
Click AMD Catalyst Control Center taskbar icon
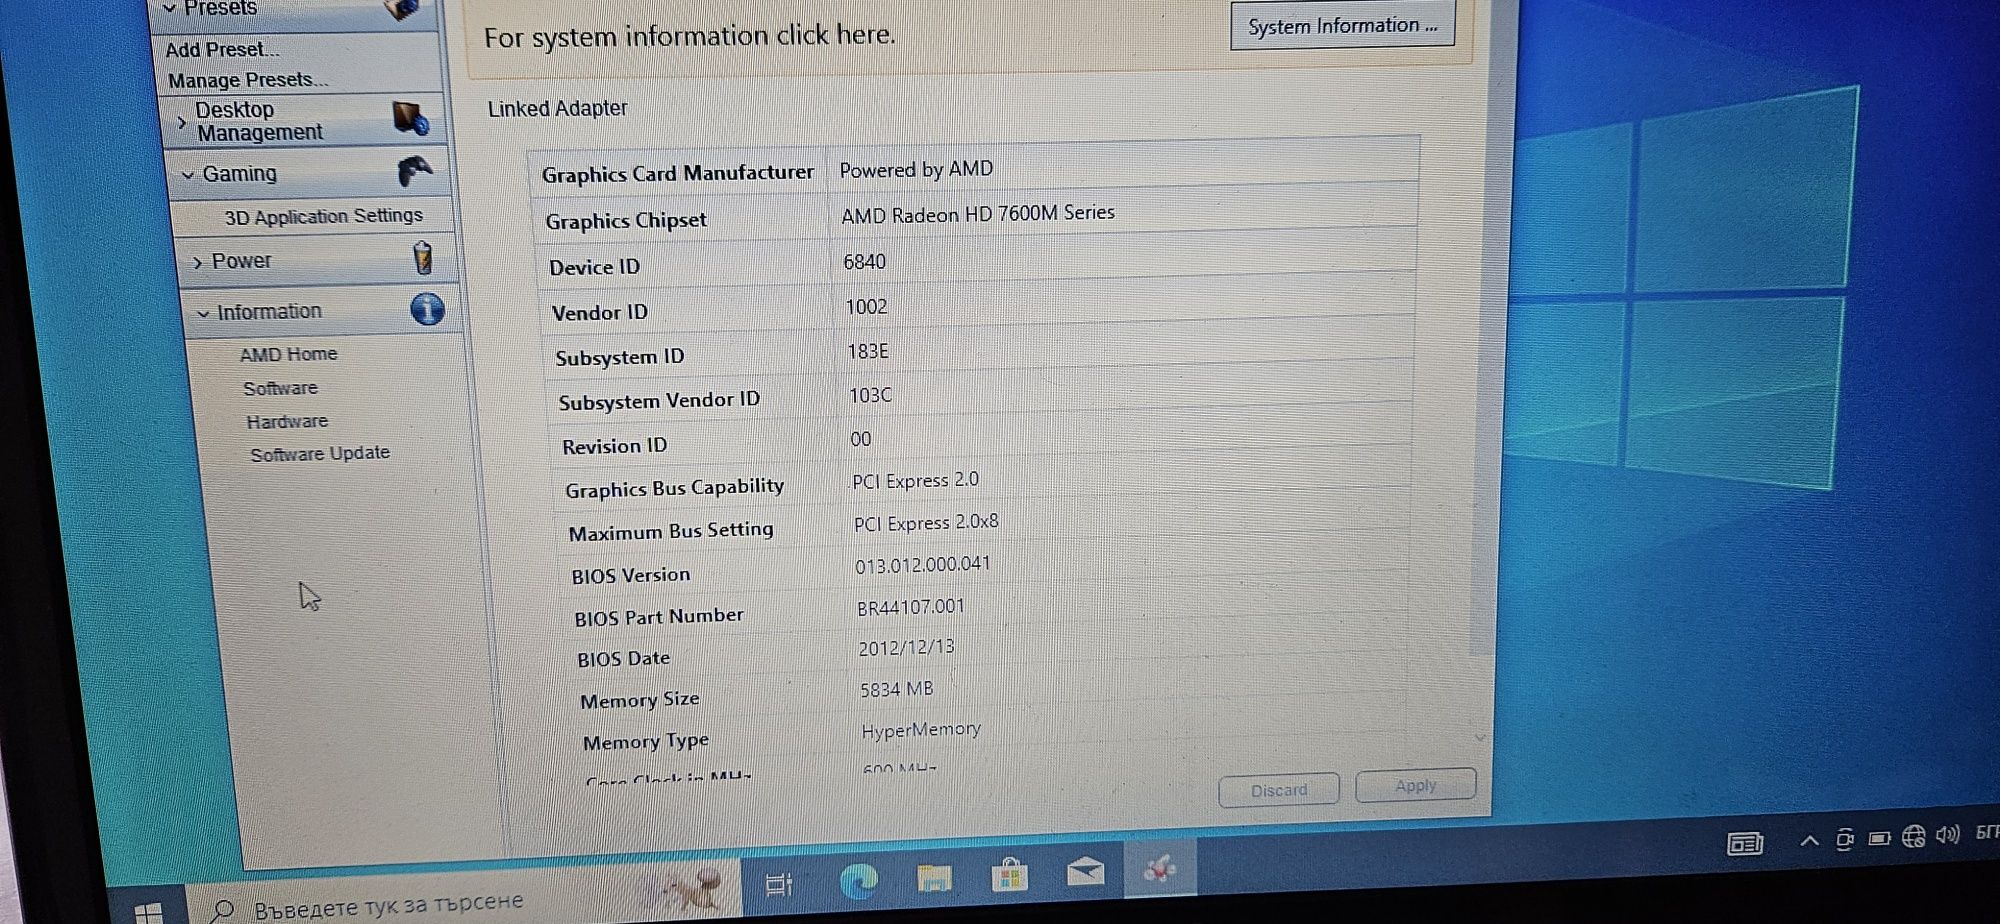point(1160,868)
